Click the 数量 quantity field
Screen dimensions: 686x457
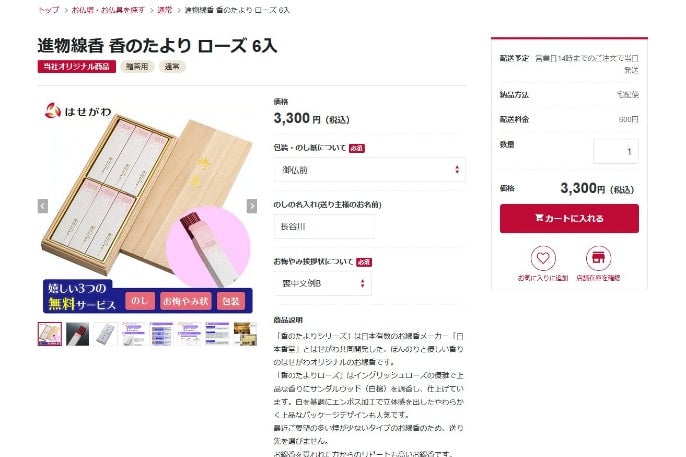coord(616,151)
